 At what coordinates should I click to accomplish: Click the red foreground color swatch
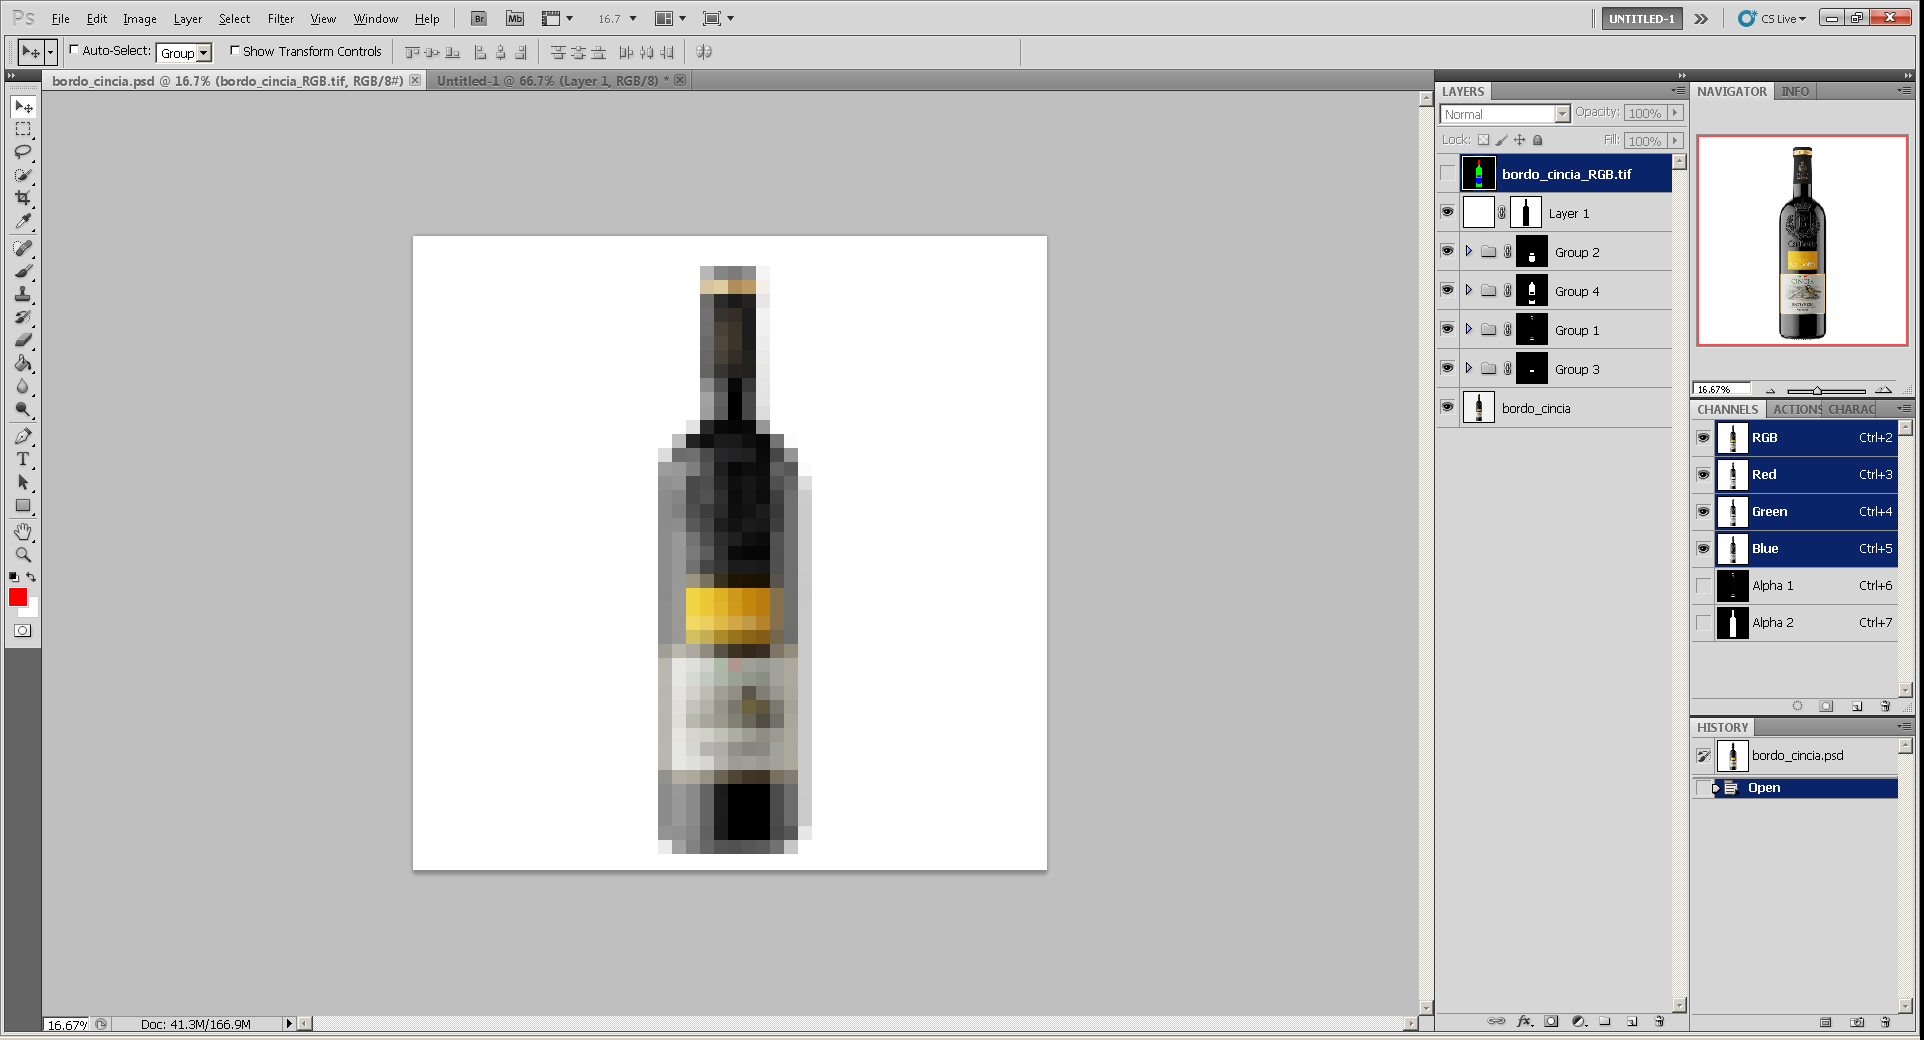pyautogui.click(x=18, y=597)
